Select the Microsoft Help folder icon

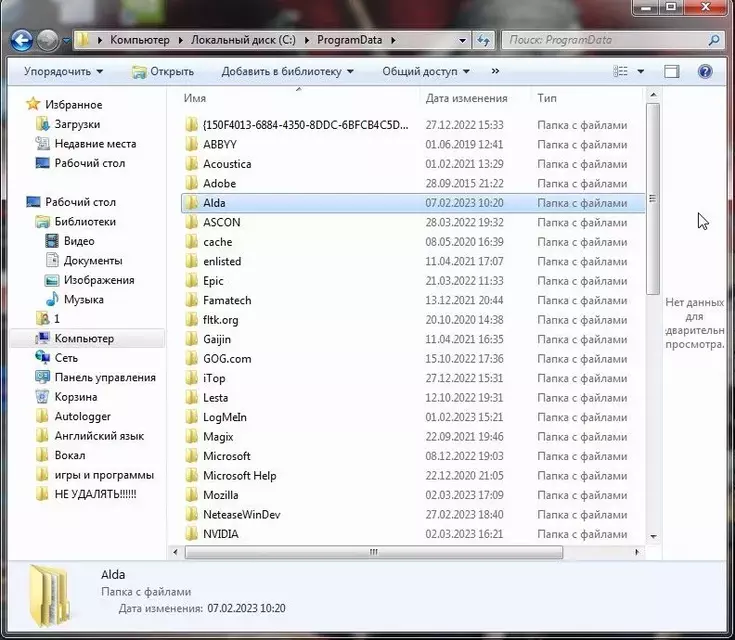coord(191,475)
